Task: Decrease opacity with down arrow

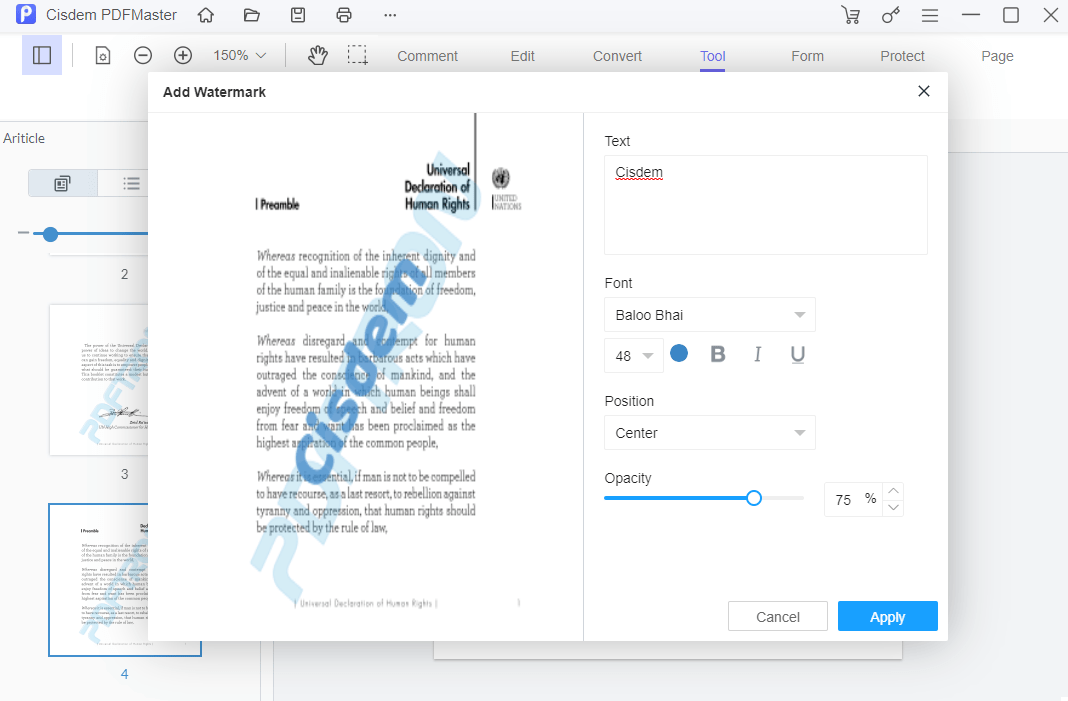Action: pyautogui.click(x=894, y=508)
